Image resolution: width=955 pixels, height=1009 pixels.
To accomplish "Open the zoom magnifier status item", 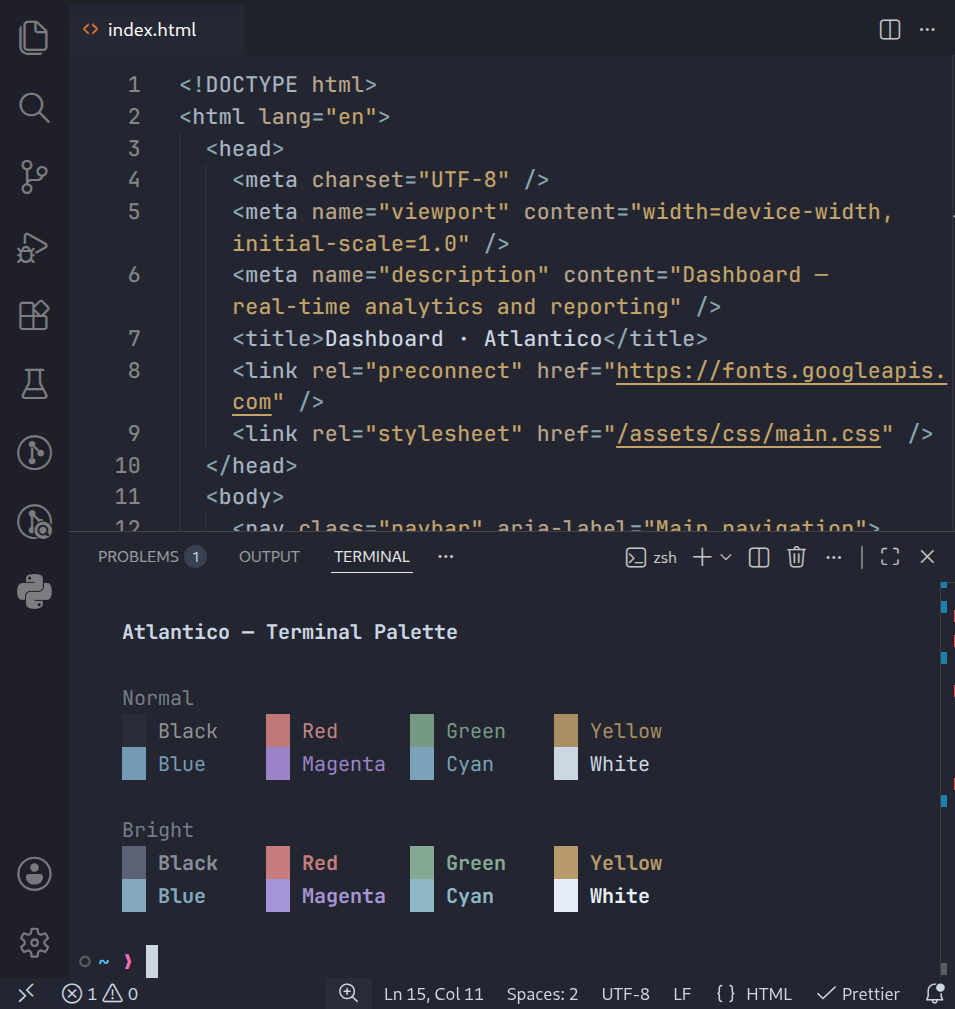I will pyautogui.click(x=349, y=994).
